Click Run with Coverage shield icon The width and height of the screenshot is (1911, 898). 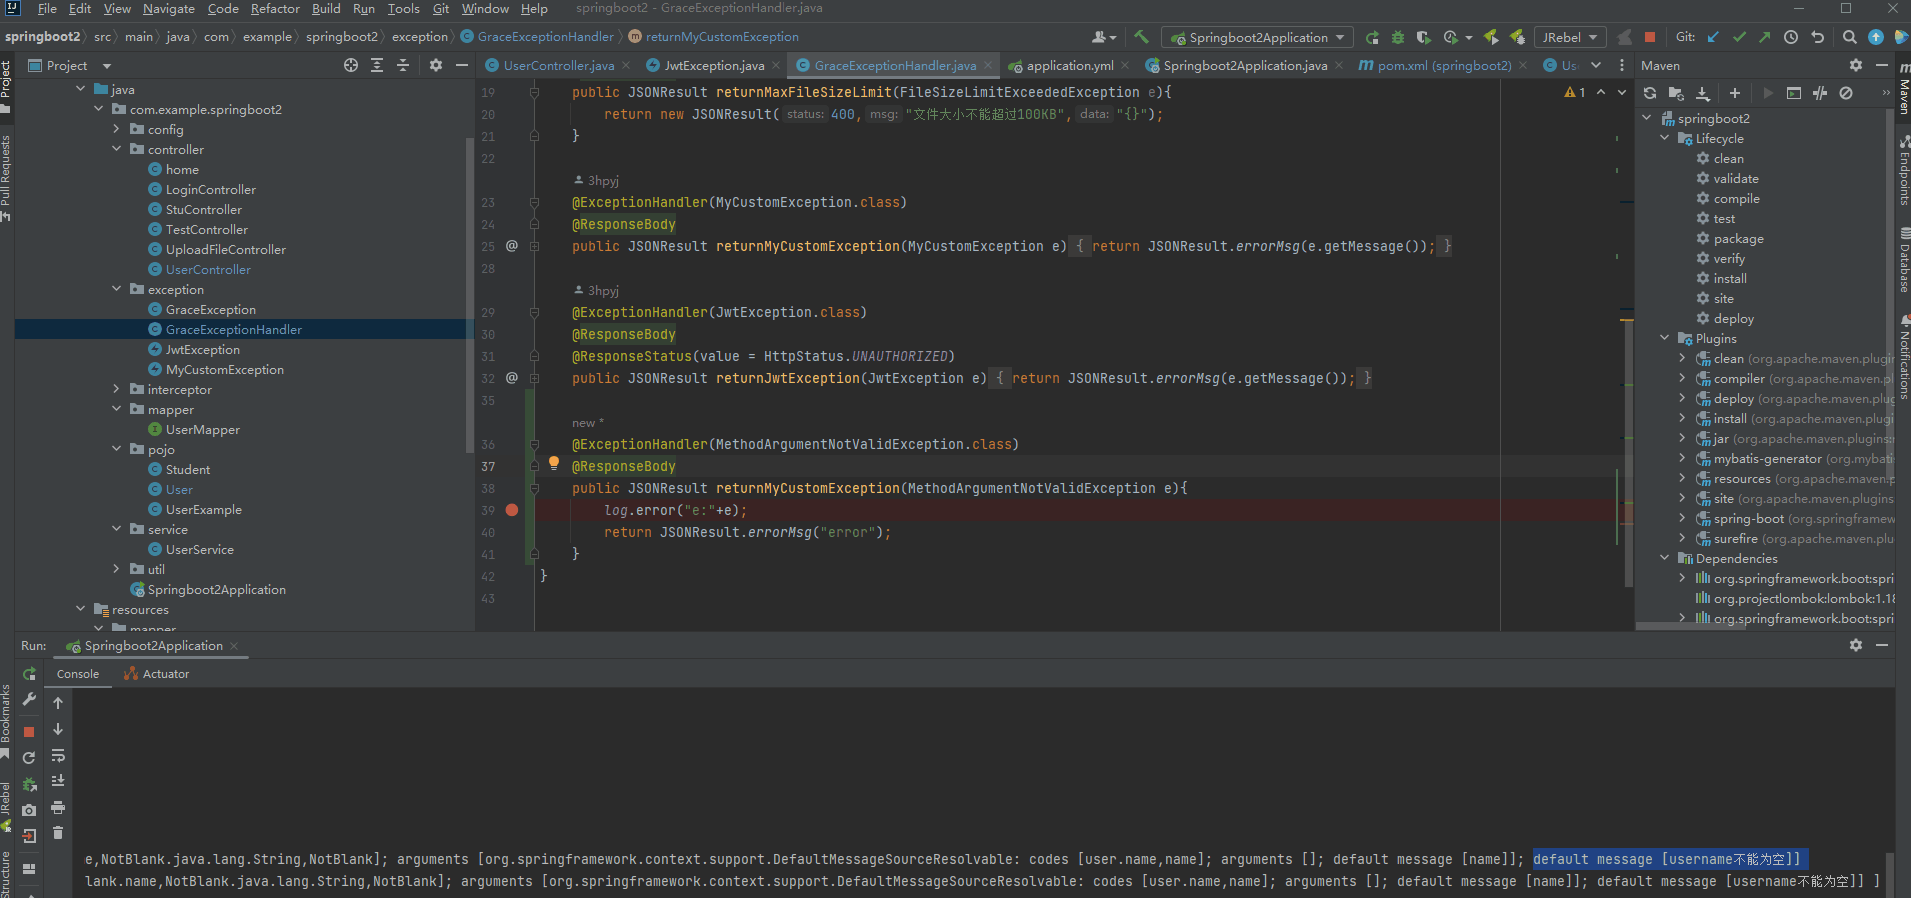[x=1424, y=37]
